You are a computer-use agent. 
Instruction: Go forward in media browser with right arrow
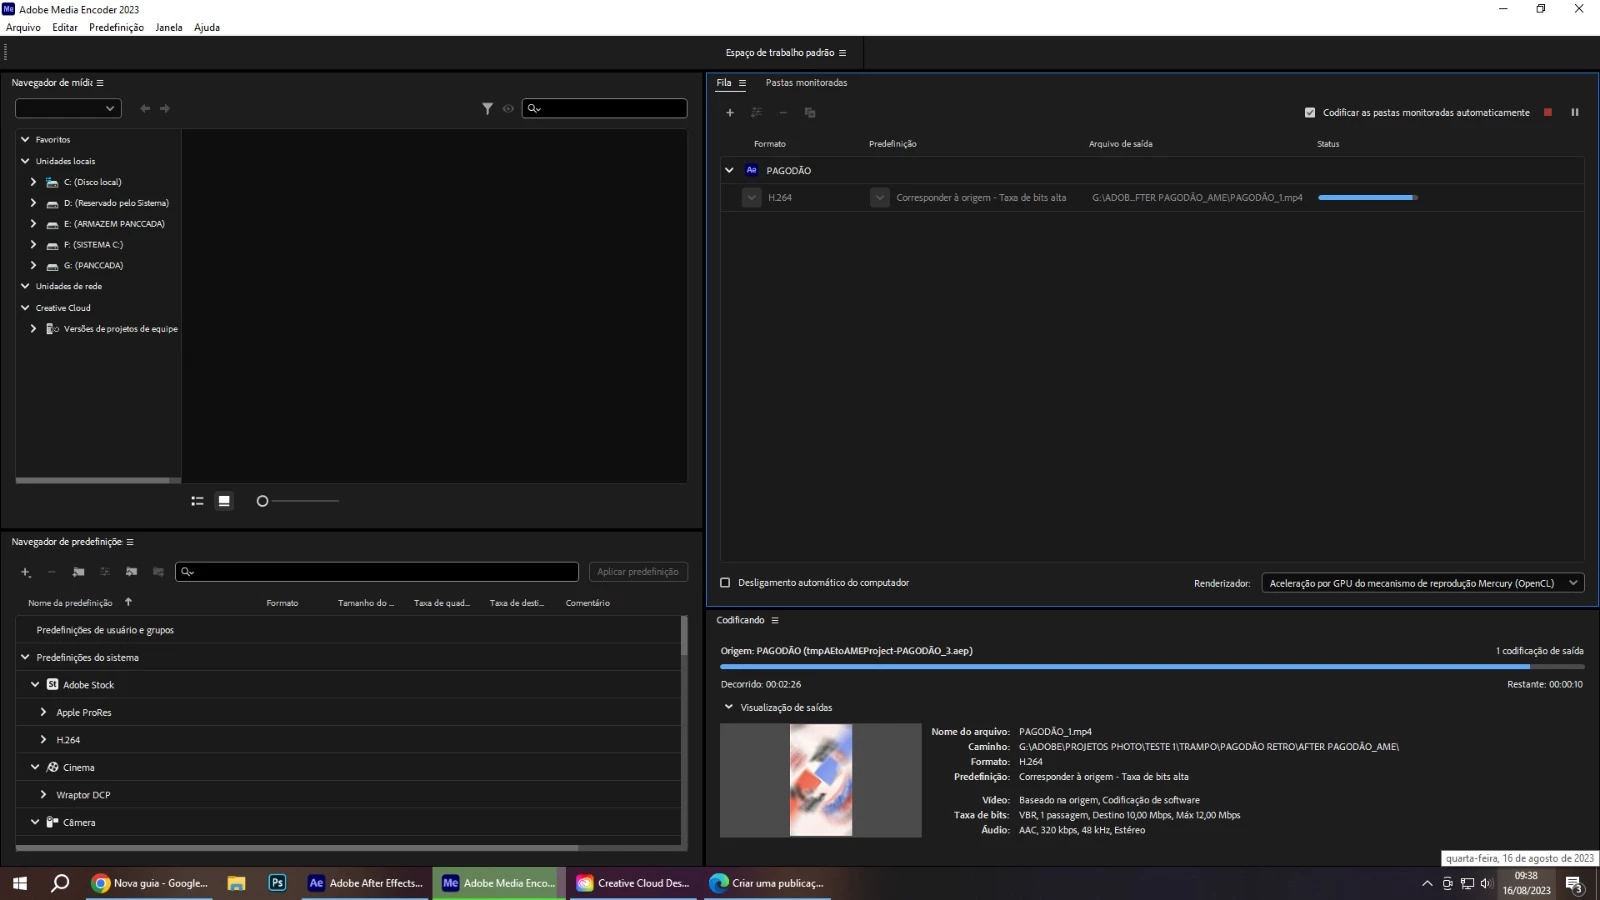[x=165, y=108]
